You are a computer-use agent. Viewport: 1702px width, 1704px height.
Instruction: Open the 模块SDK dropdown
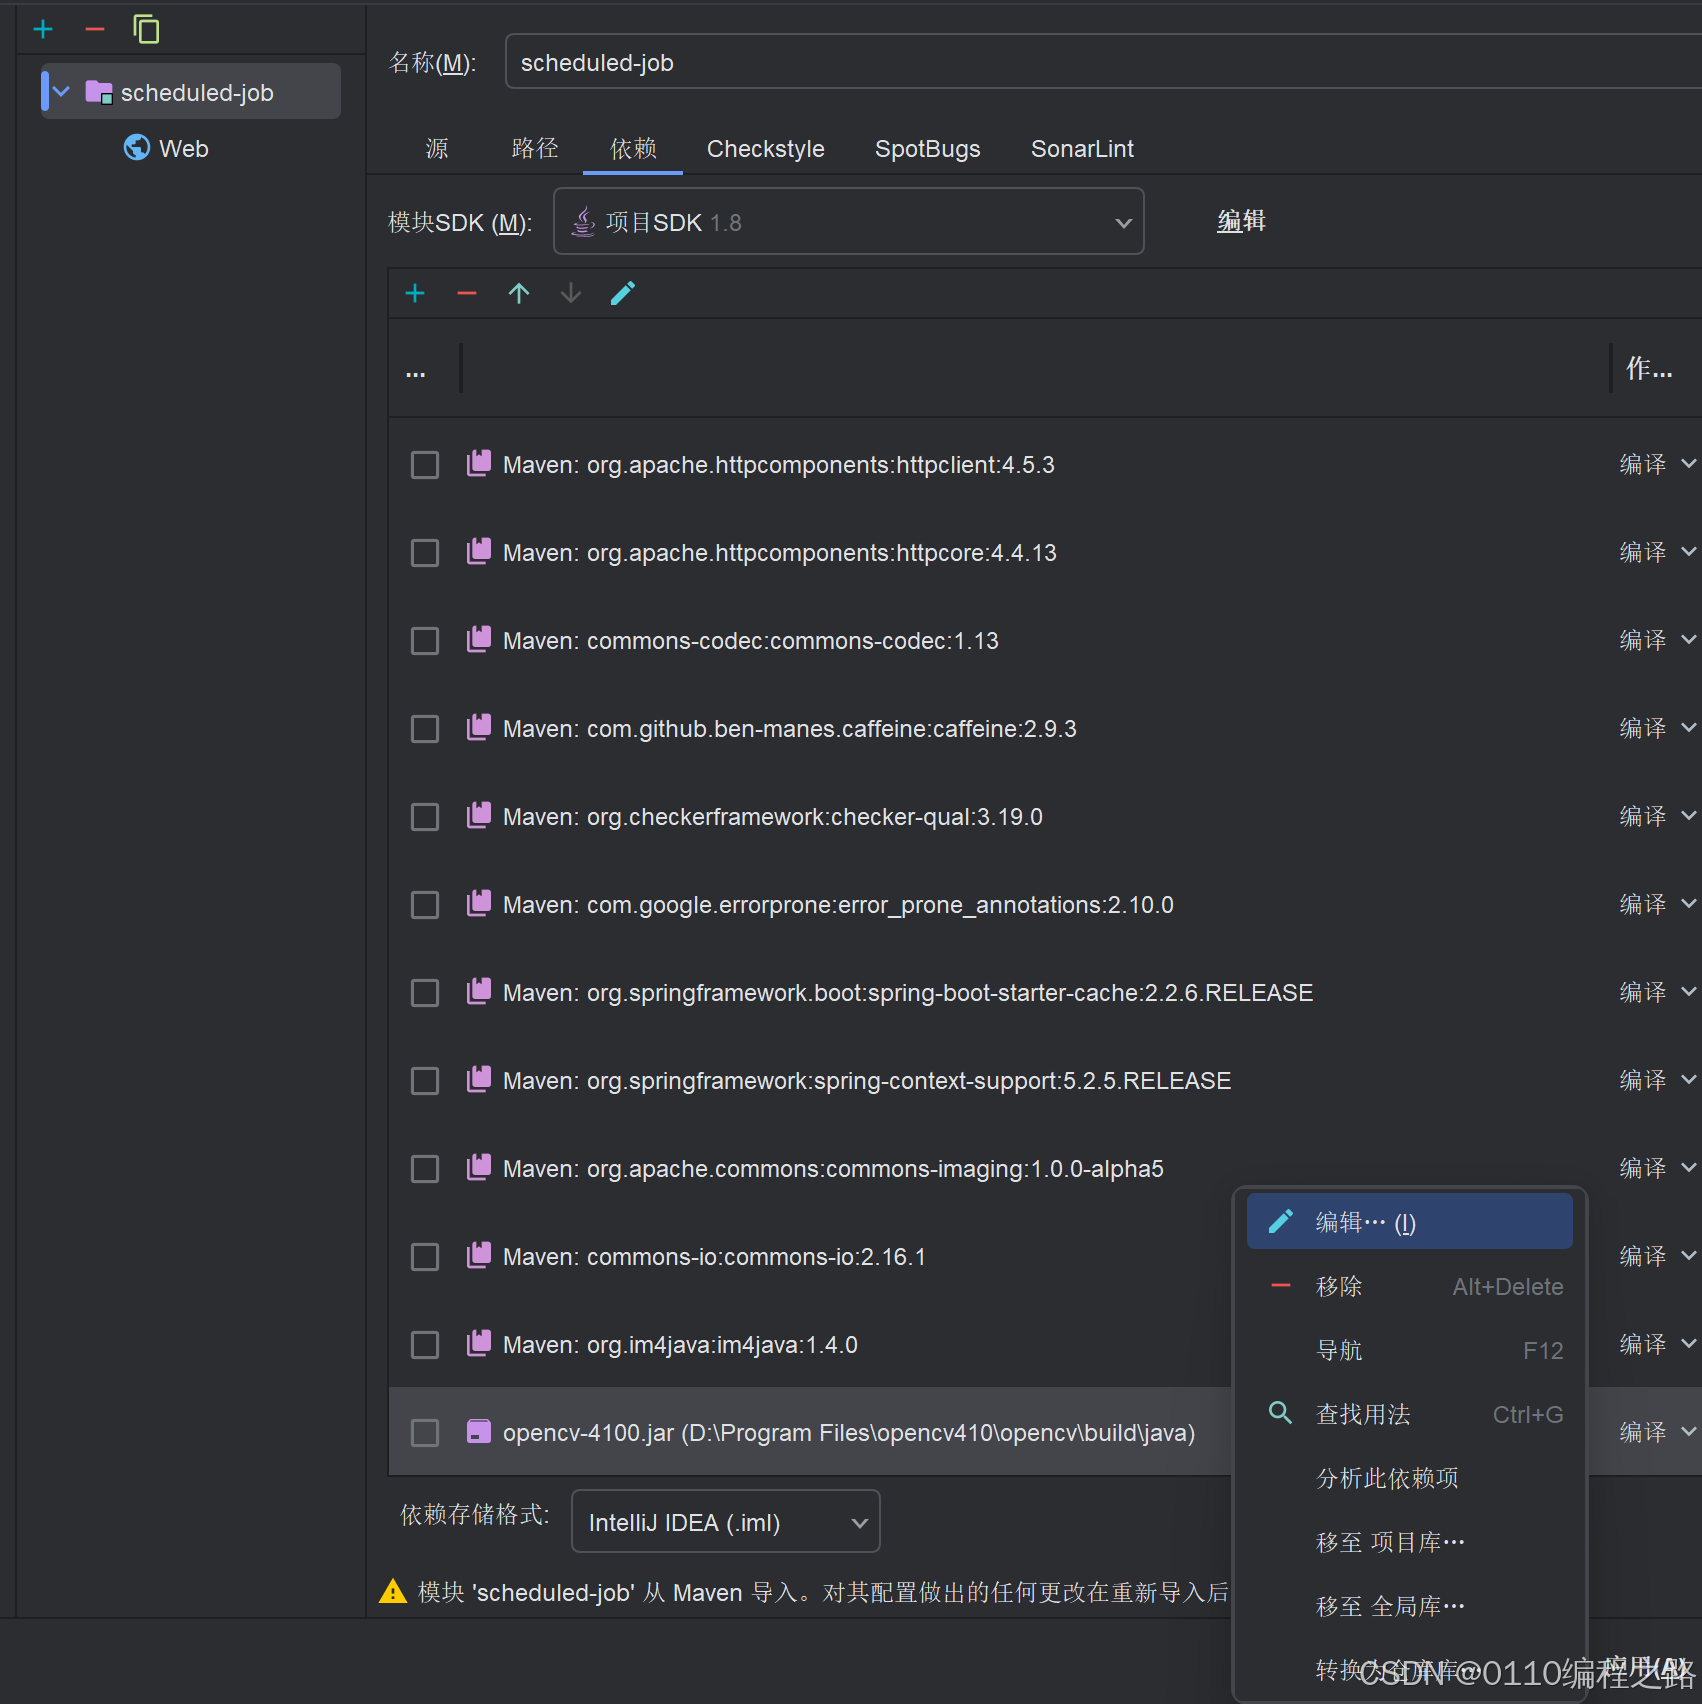[1122, 221]
